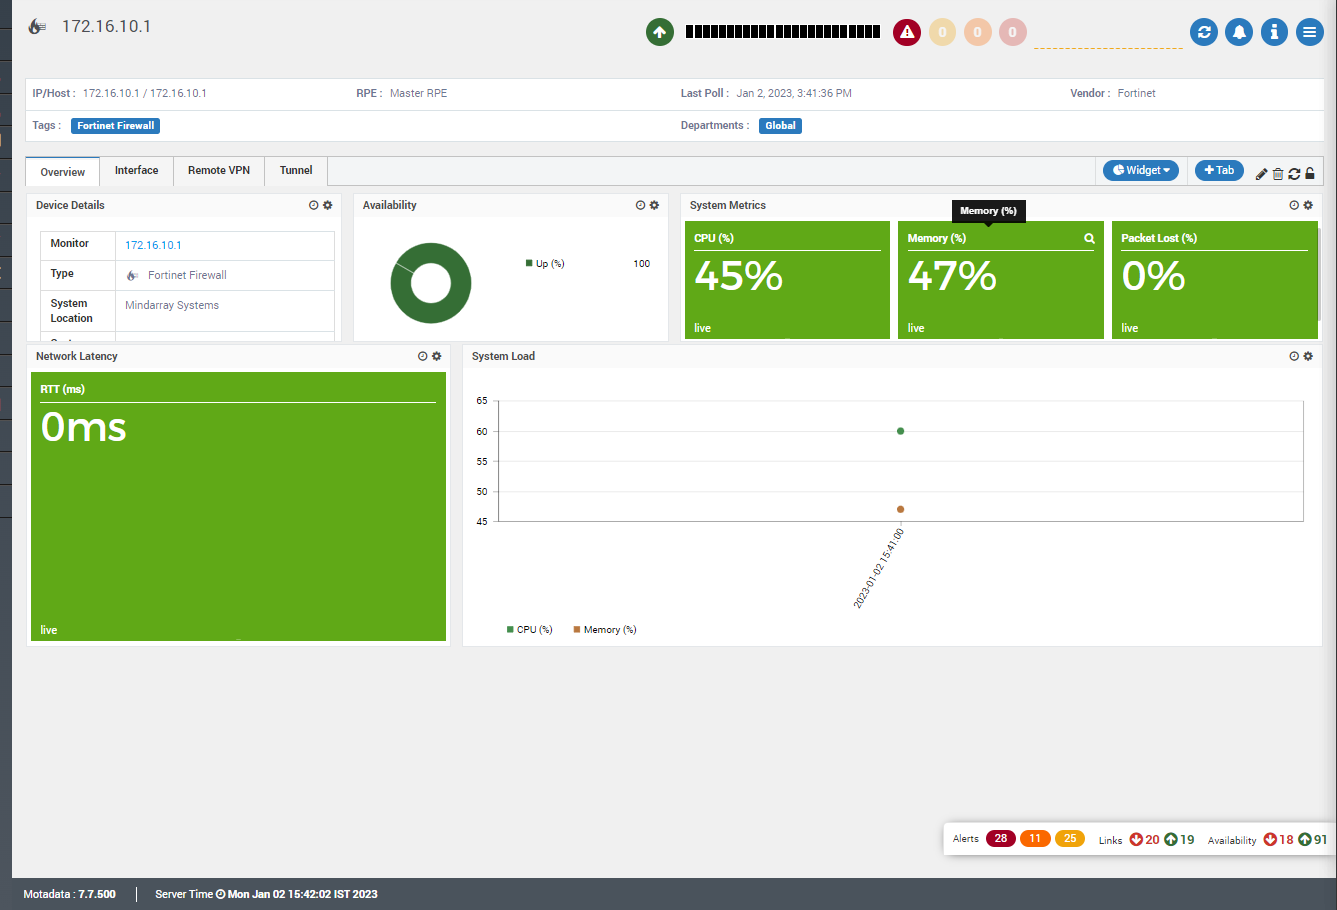The height and width of the screenshot is (910, 1337).
Task: Add a new tab with +Tab button
Action: [x=1219, y=170]
